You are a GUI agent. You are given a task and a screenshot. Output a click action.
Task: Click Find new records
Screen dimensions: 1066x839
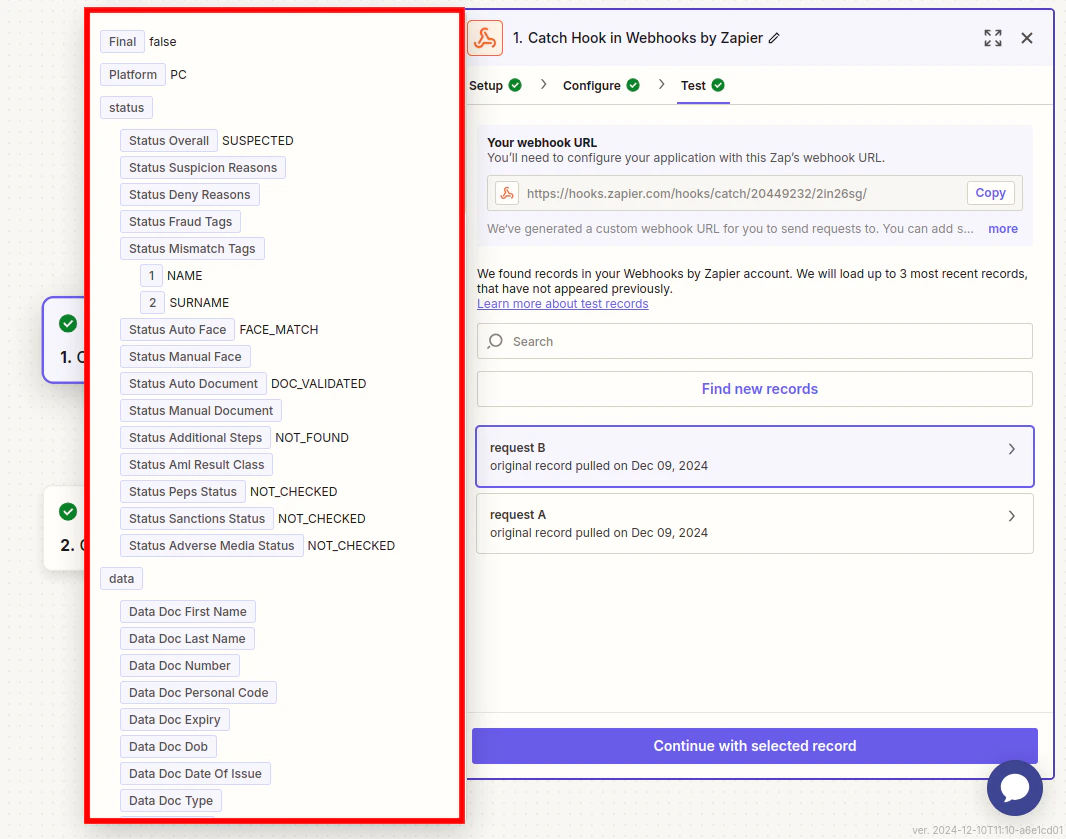tap(759, 388)
